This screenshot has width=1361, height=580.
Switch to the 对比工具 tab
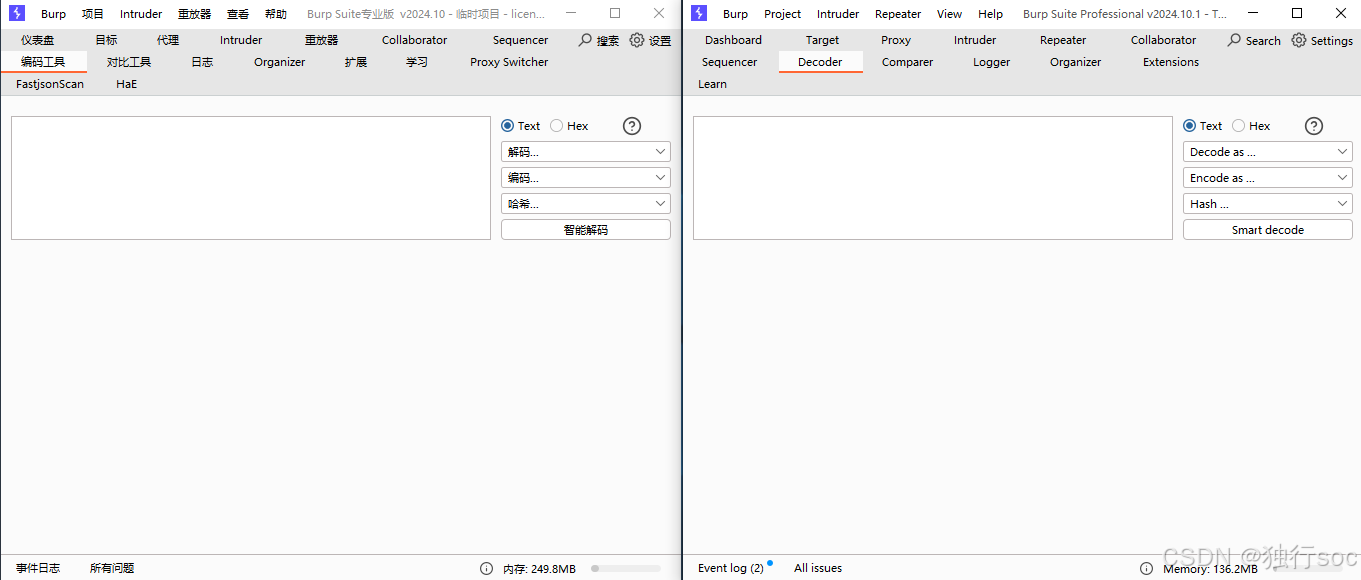[x=129, y=62]
